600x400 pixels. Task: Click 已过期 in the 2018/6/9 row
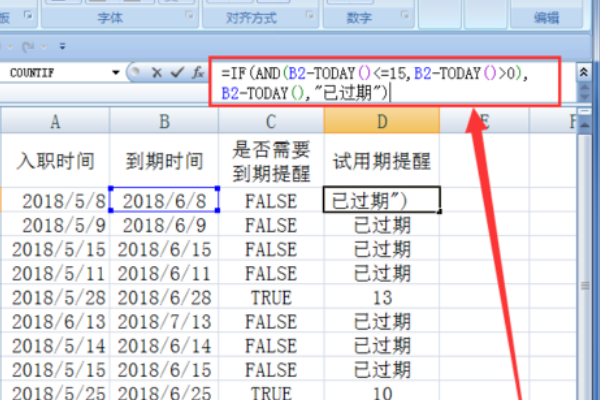point(382,224)
